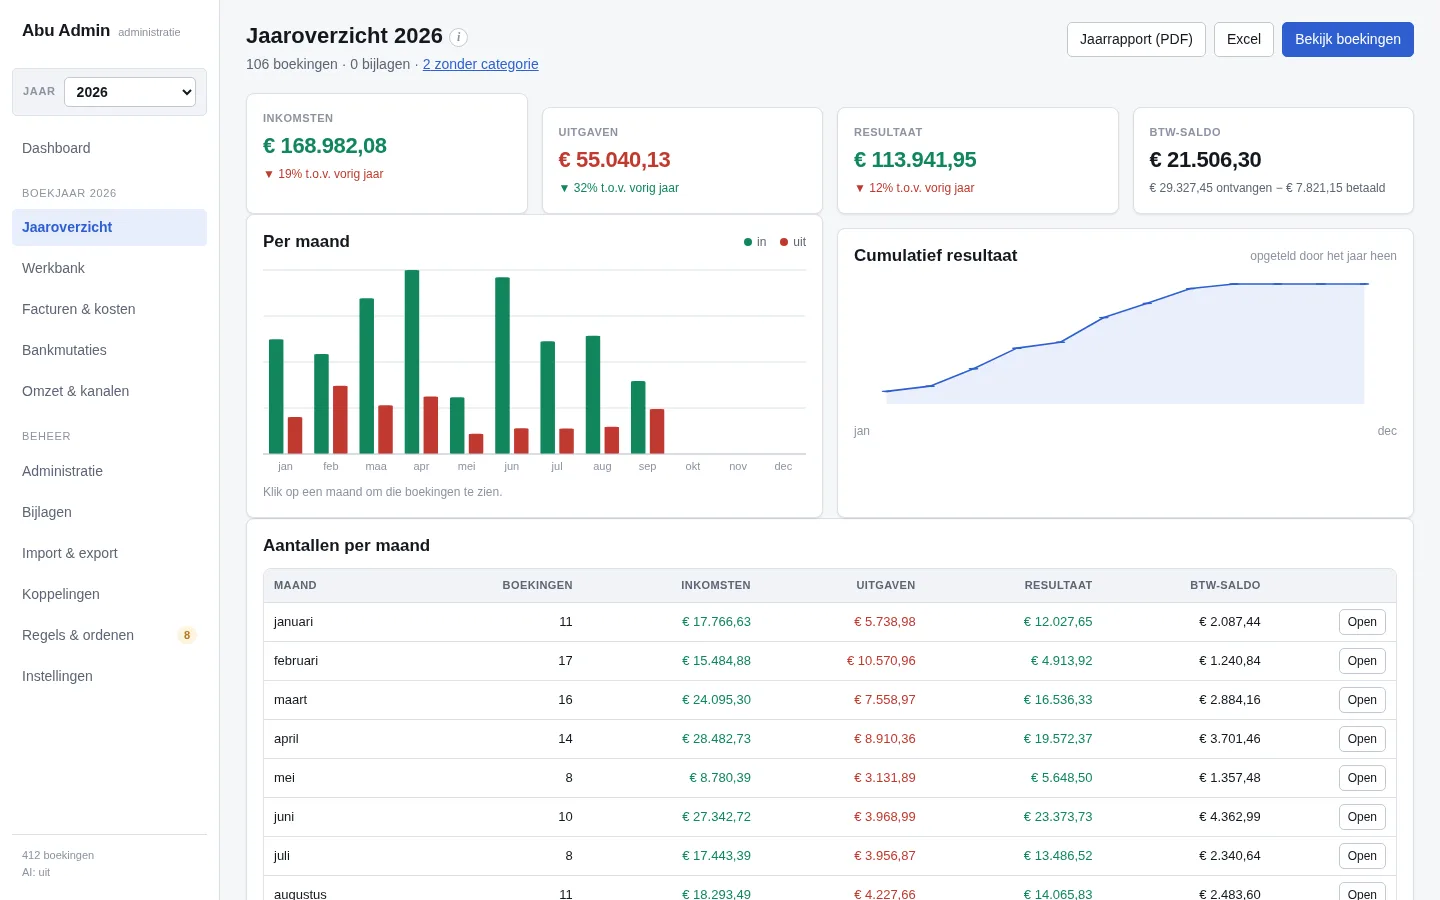Open Regels & ordenen
This screenshot has width=1440, height=900.
coord(109,635)
